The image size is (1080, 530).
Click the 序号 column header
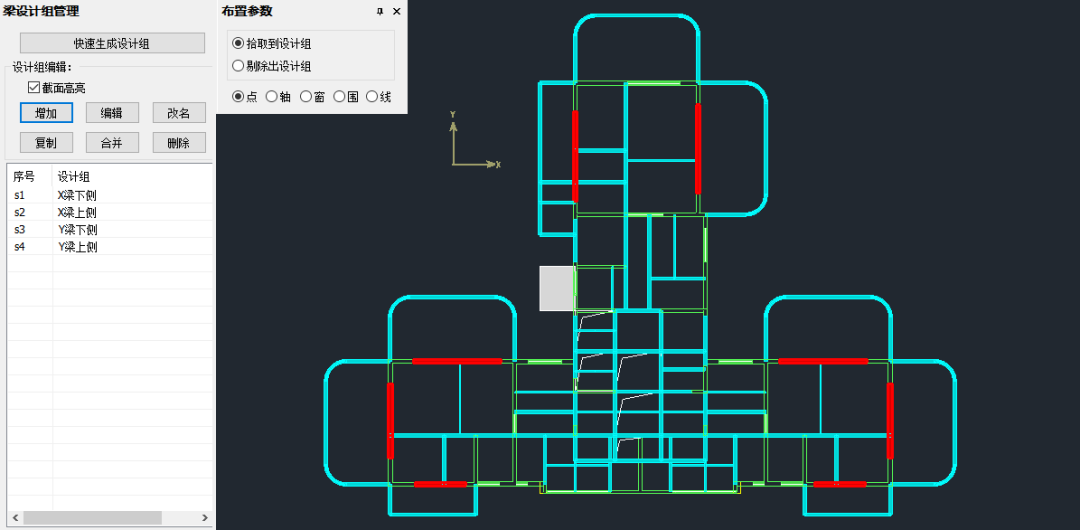[30, 176]
